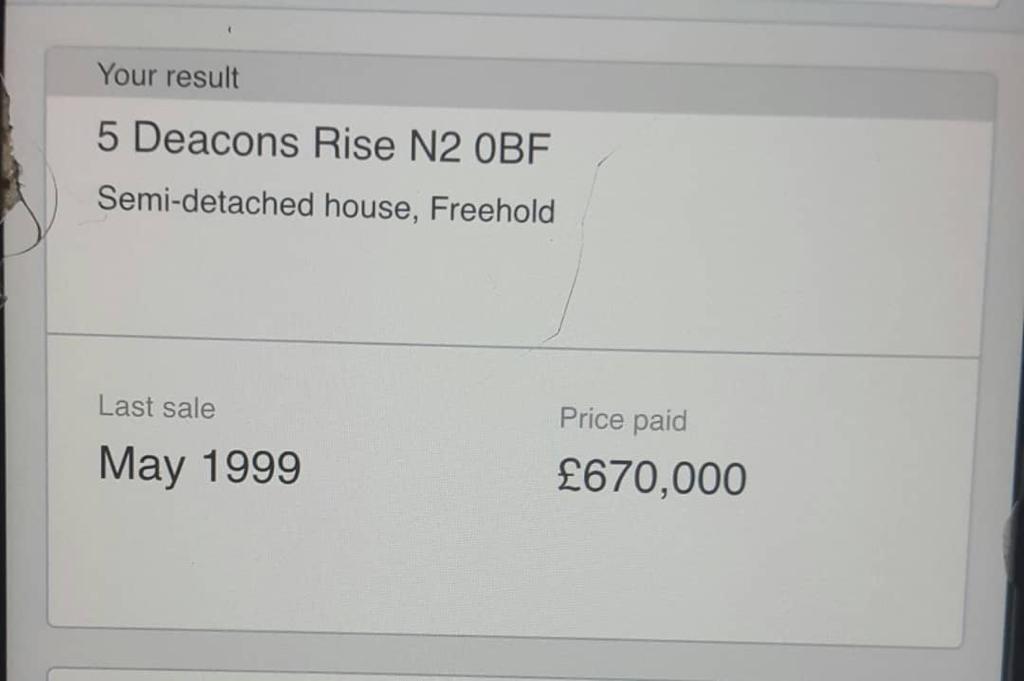
Task: Select the house number 5 in the address
Action: tap(108, 139)
